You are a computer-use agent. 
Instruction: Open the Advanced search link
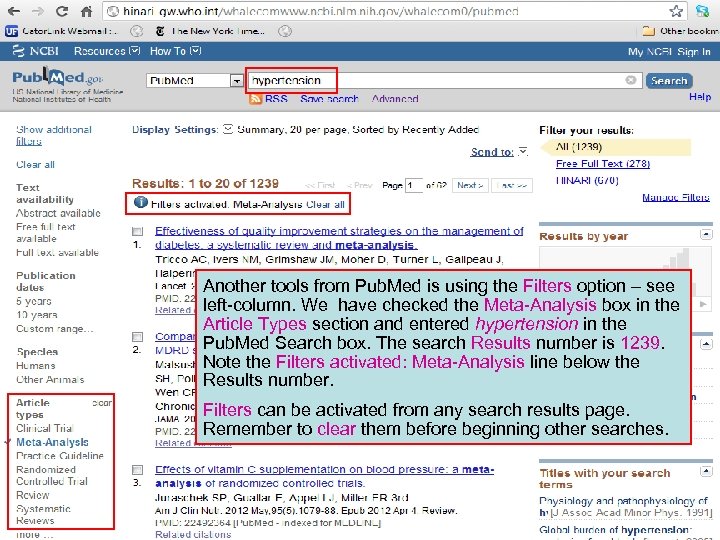pyautogui.click(x=395, y=99)
